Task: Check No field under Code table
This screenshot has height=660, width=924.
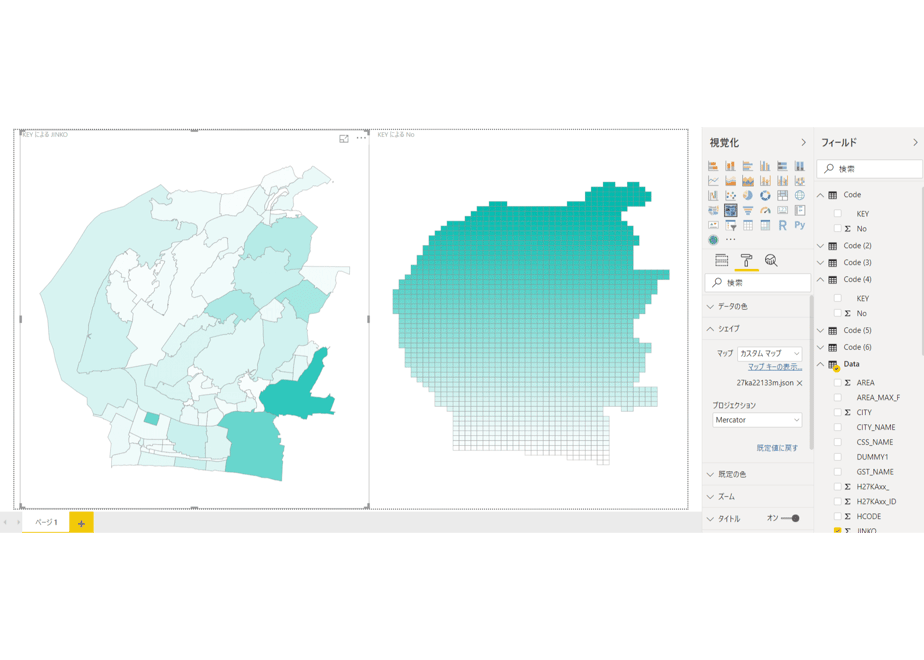Action: 837,229
